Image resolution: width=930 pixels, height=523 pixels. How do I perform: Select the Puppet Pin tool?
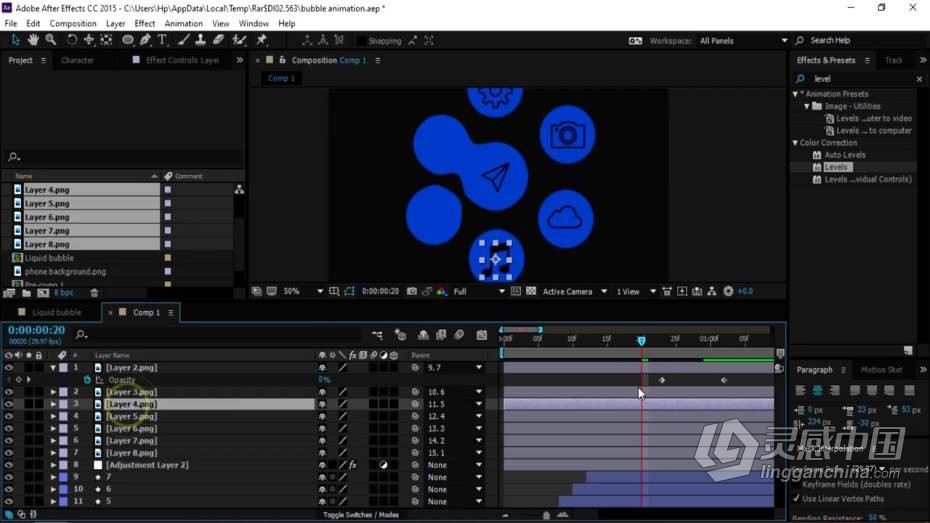(262, 40)
